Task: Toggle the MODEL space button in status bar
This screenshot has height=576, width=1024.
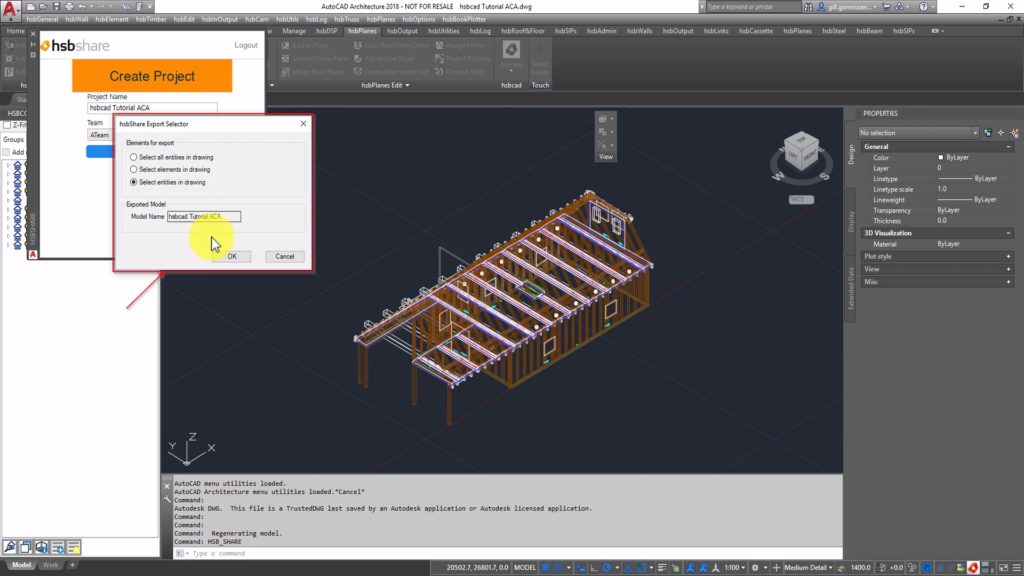Action: pos(524,568)
